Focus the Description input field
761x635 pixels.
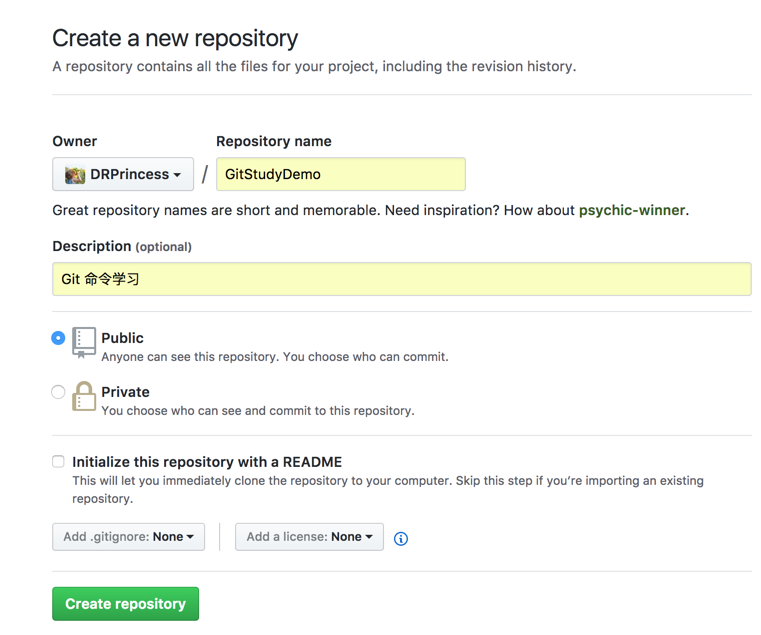(401, 279)
